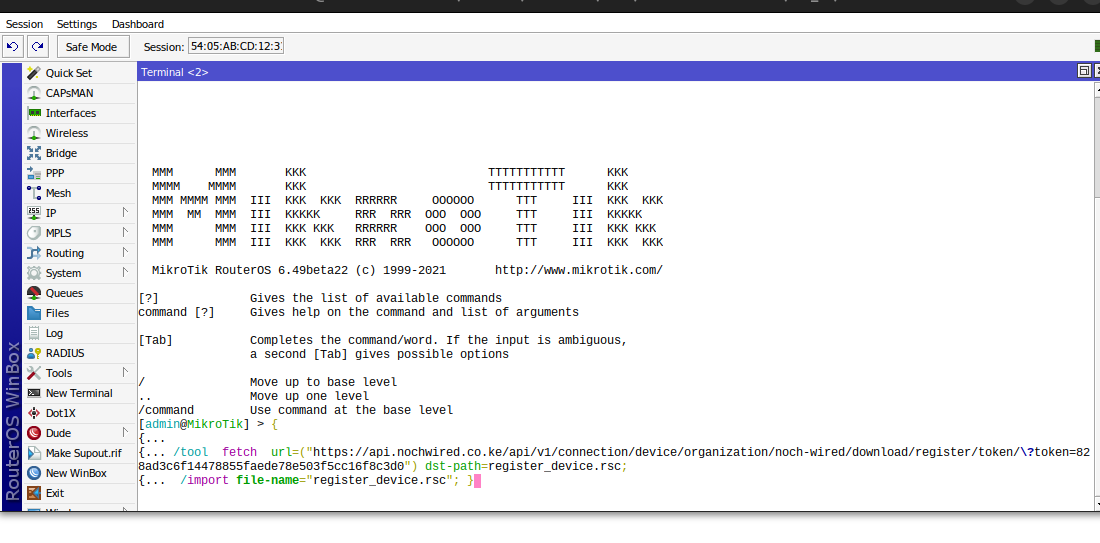Open the Session menu
This screenshot has height=543, width=1100.
click(x=25, y=24)
